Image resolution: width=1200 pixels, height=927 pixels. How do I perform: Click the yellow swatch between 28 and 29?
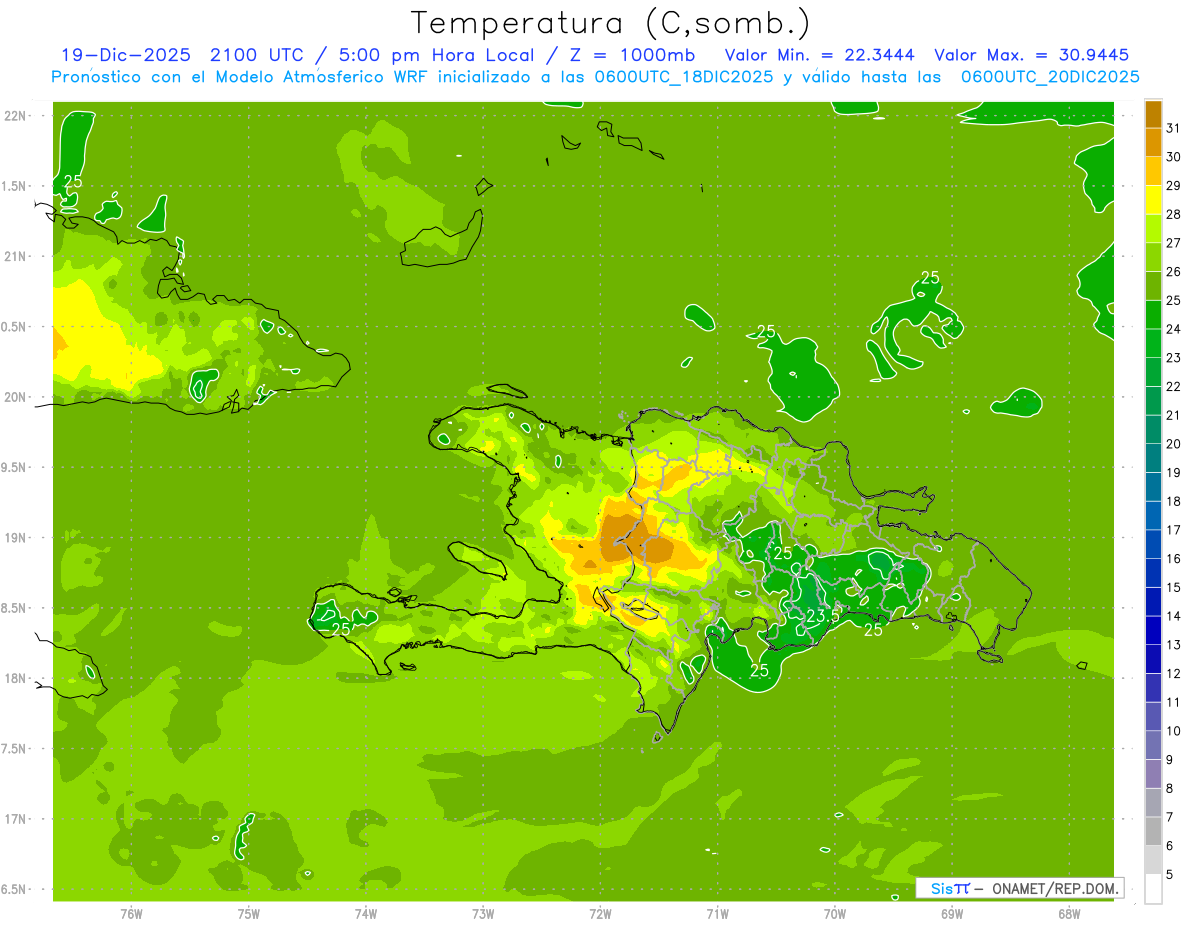coord(1153,200)
